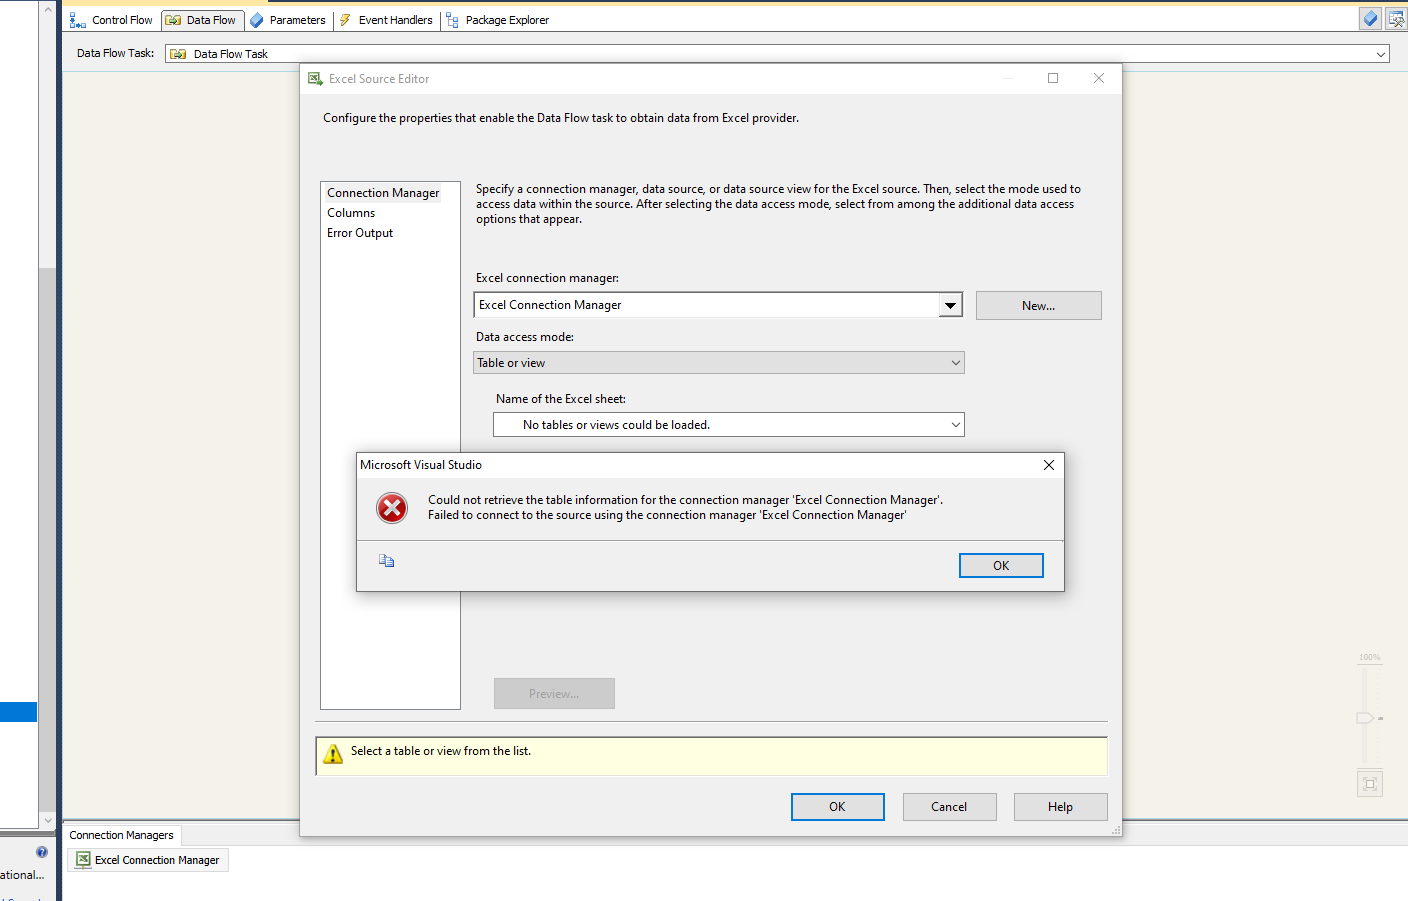Dismiss the error dialog with OK
Image resolution: width=1408 pixels, height=901 pixels.
pyautogui.click(x=1000, y=565)
